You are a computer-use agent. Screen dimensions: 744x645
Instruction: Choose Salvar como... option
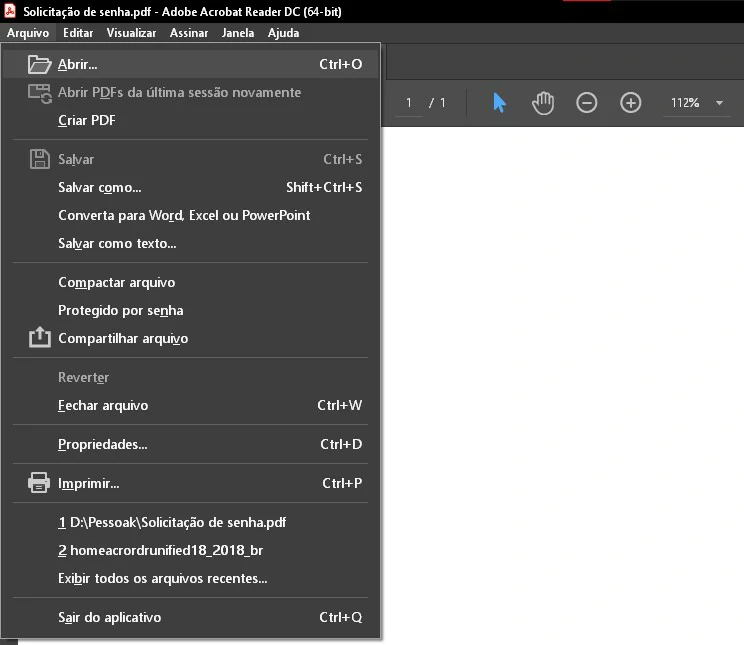[190, 187]
